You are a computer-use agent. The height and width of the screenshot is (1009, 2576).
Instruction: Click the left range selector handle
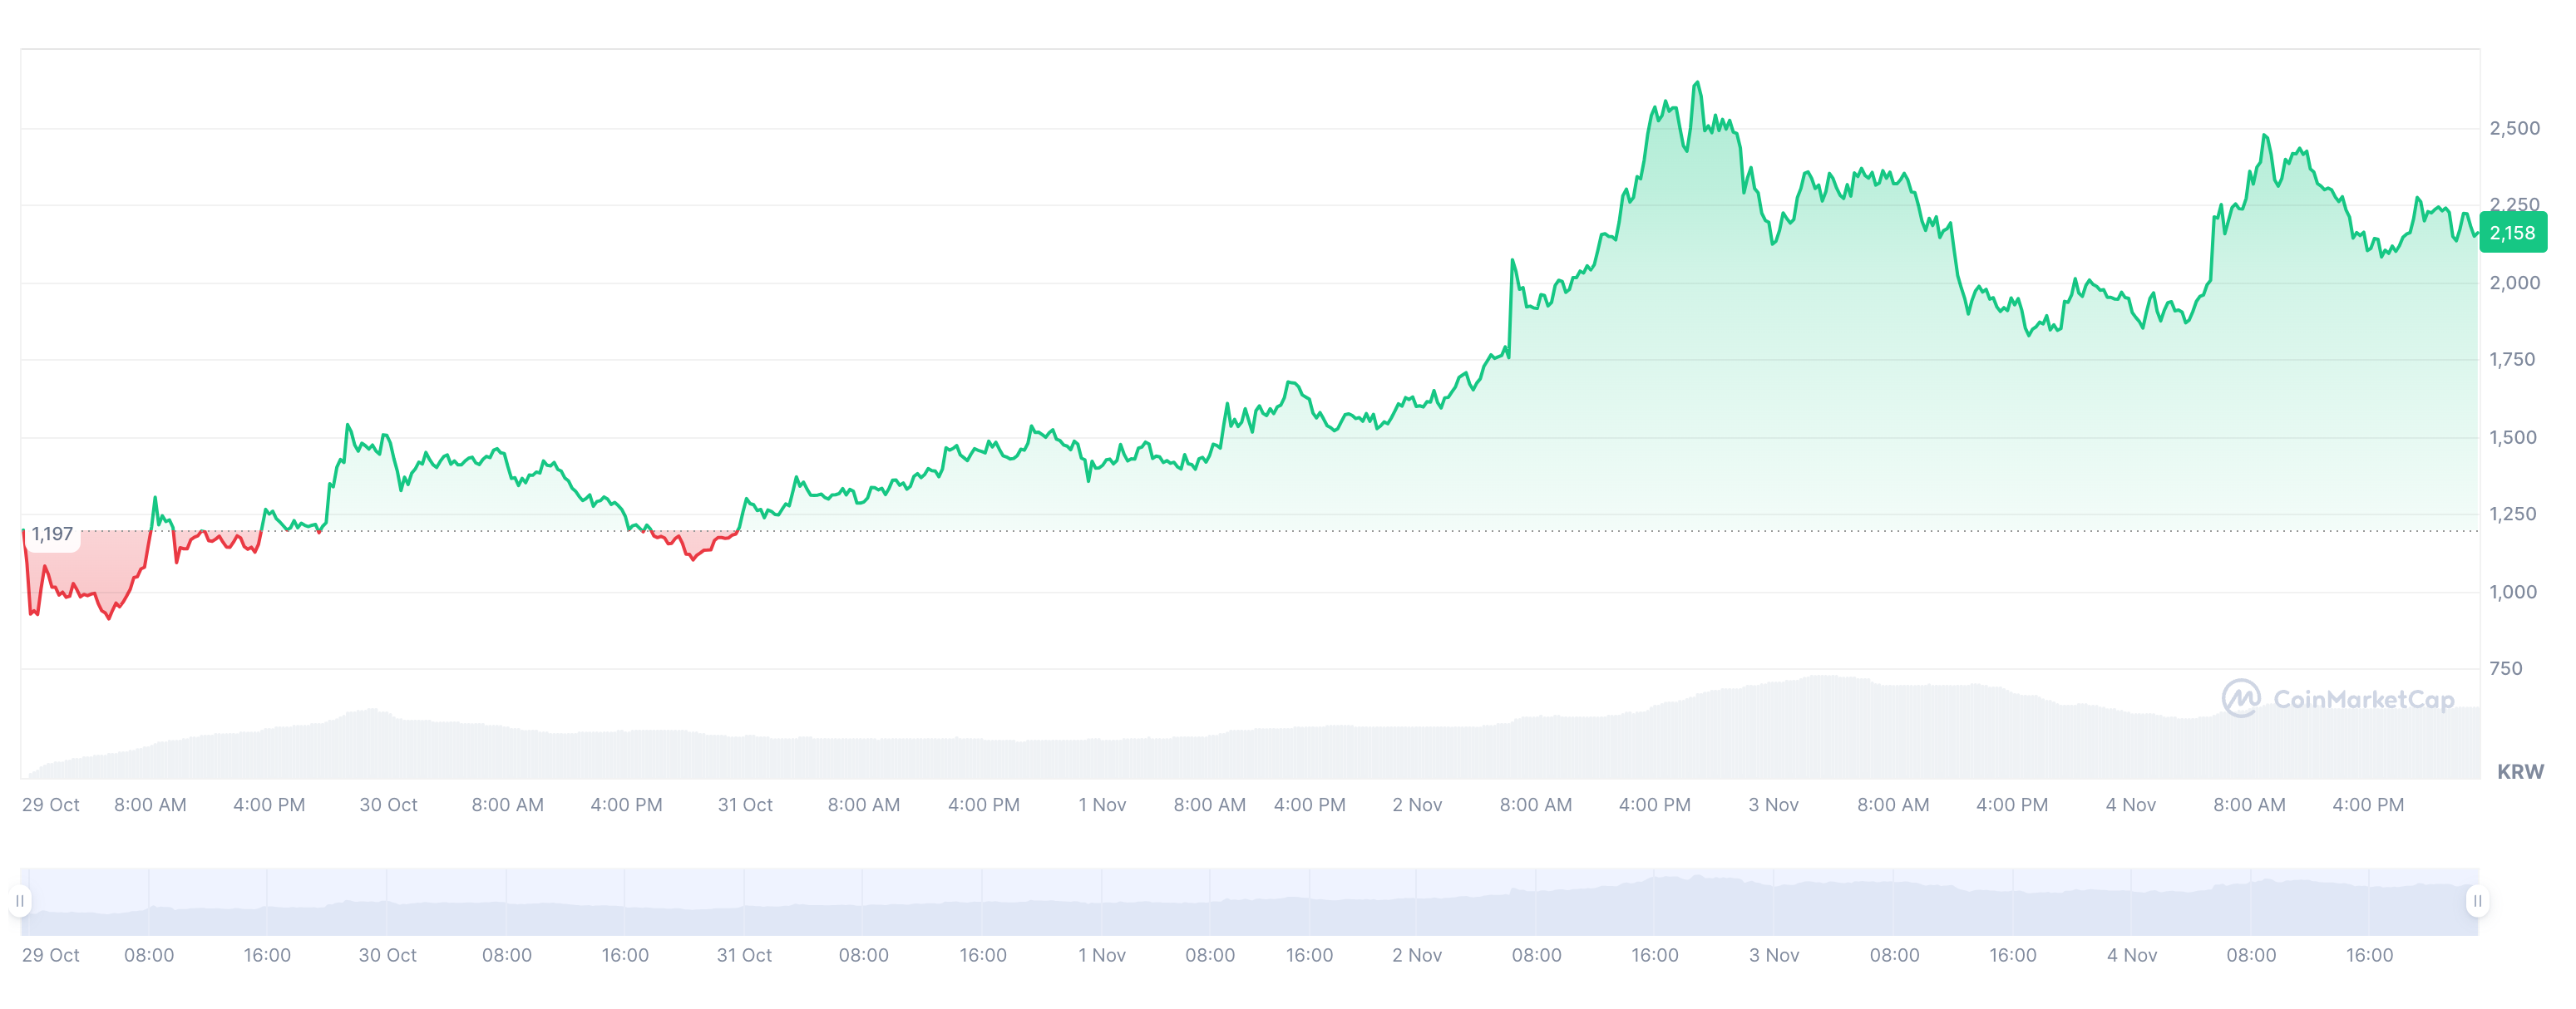tap(20, 901)
